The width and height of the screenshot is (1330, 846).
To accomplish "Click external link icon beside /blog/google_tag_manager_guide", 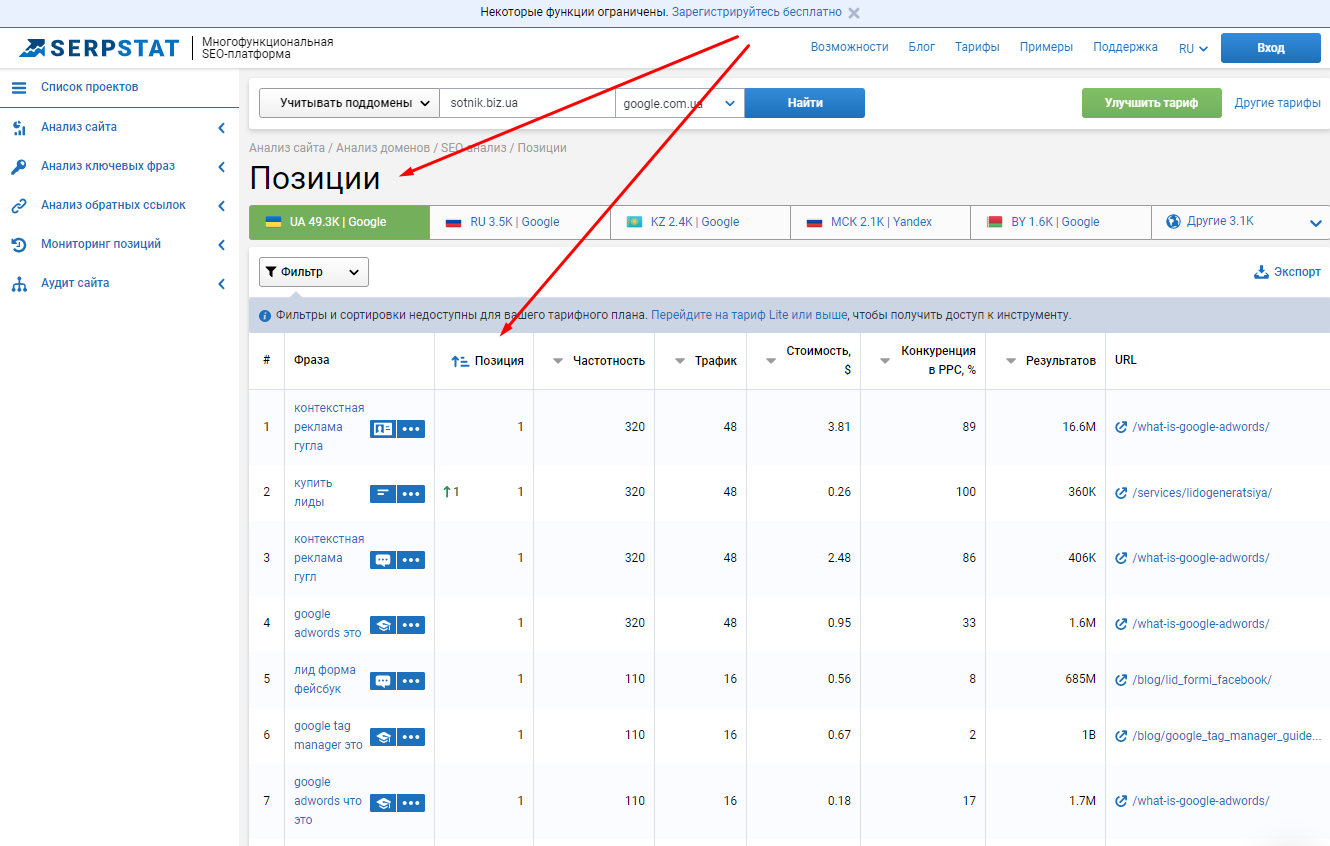I will point(1121,736).
